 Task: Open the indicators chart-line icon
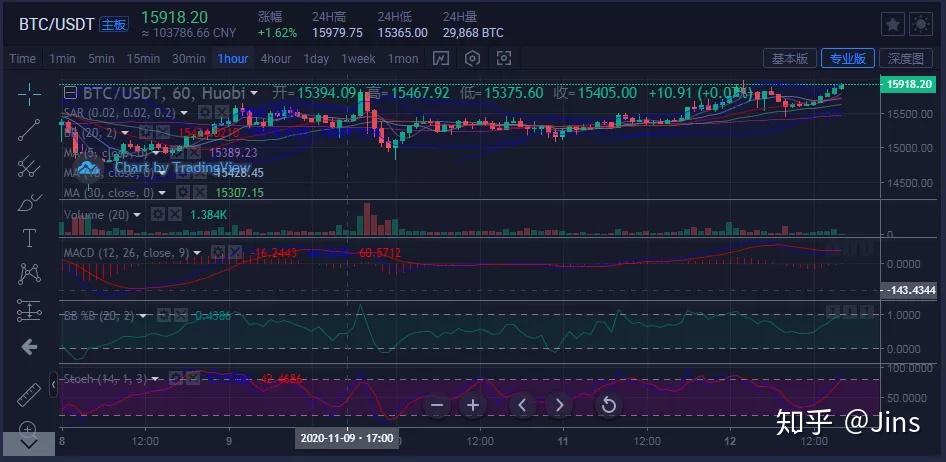[x=442, y=59]
